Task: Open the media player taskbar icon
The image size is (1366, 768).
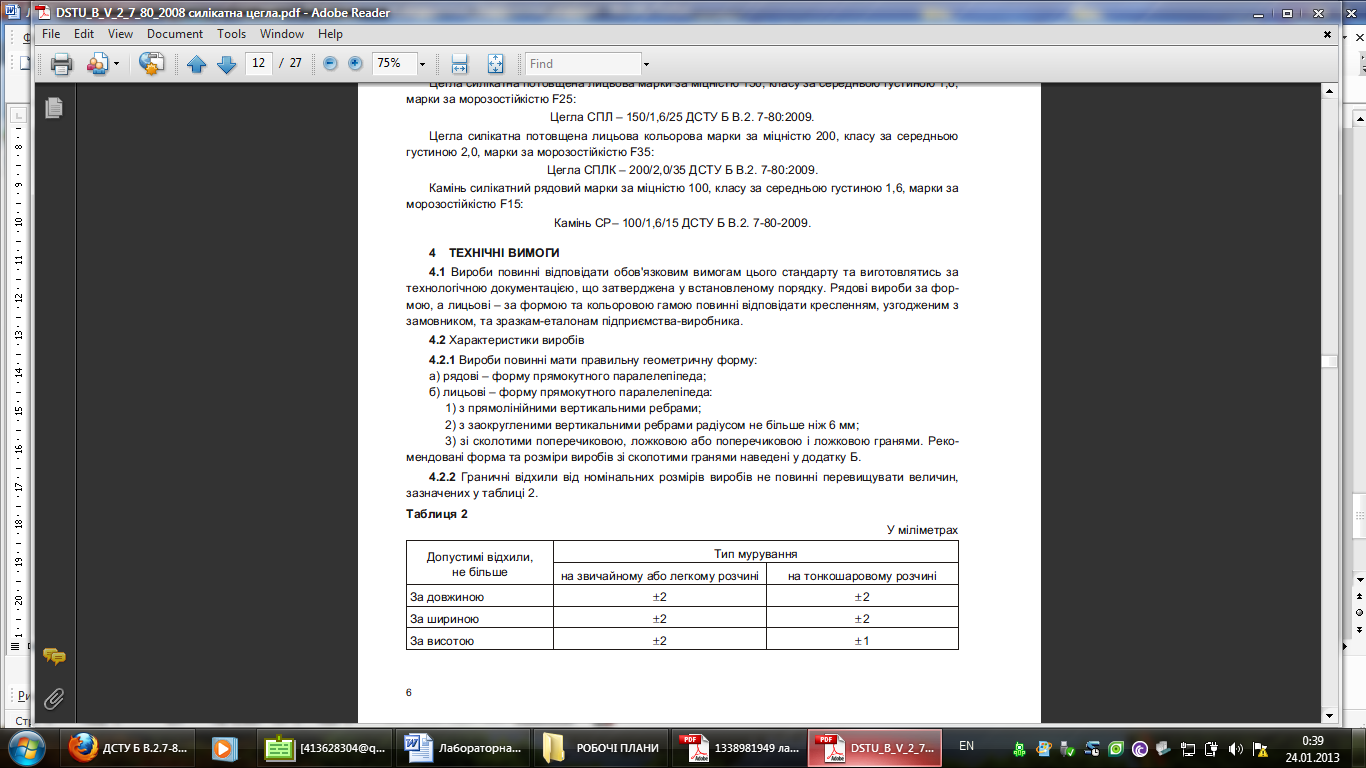Action: [x=225, y=748]
